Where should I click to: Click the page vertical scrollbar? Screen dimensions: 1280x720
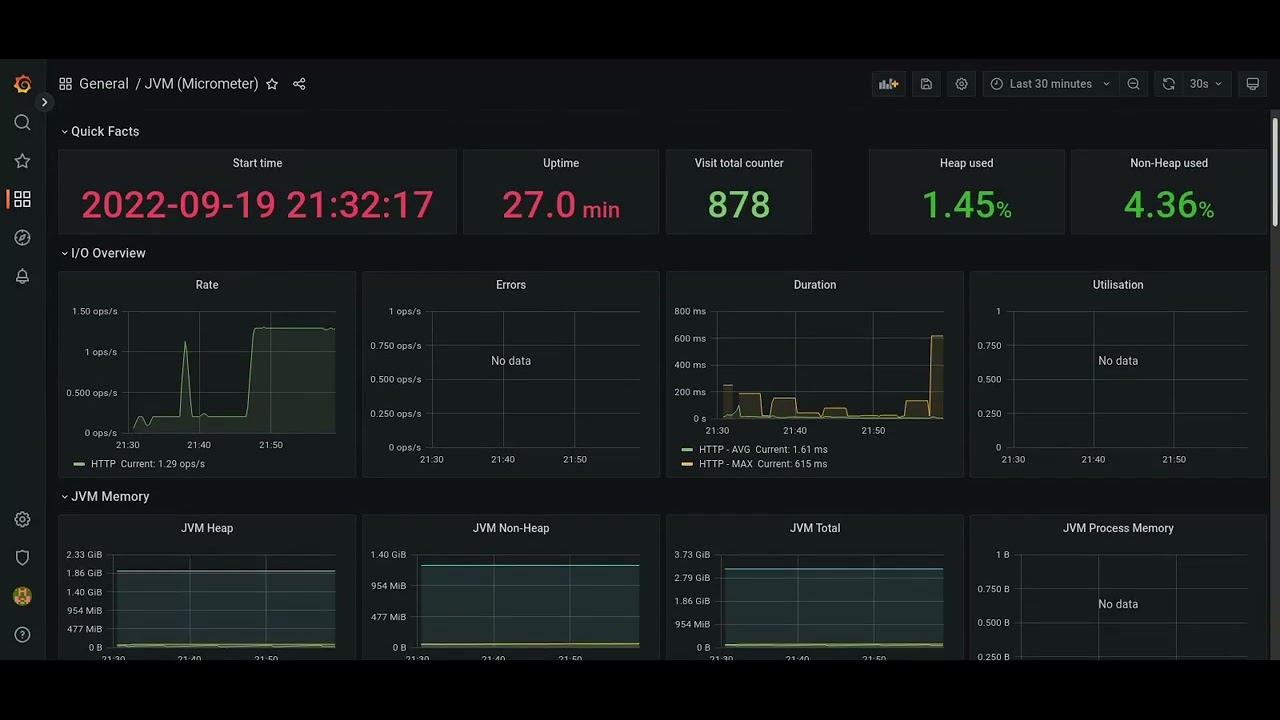pos(1275,170)
